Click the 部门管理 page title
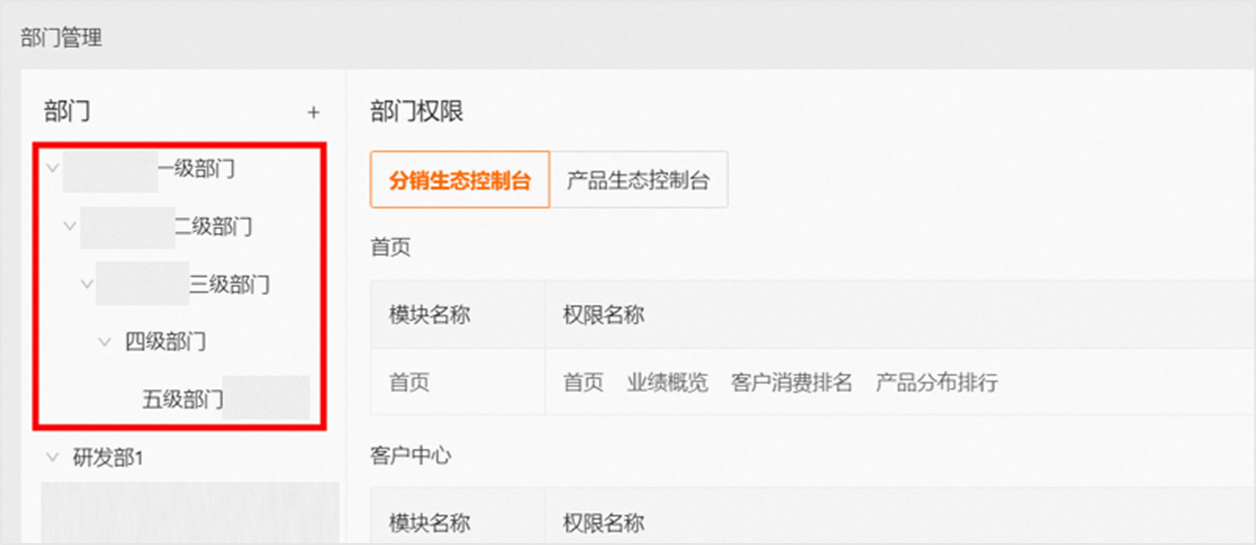The width and height of the screenshot is (1256, 545). point(61,38)
